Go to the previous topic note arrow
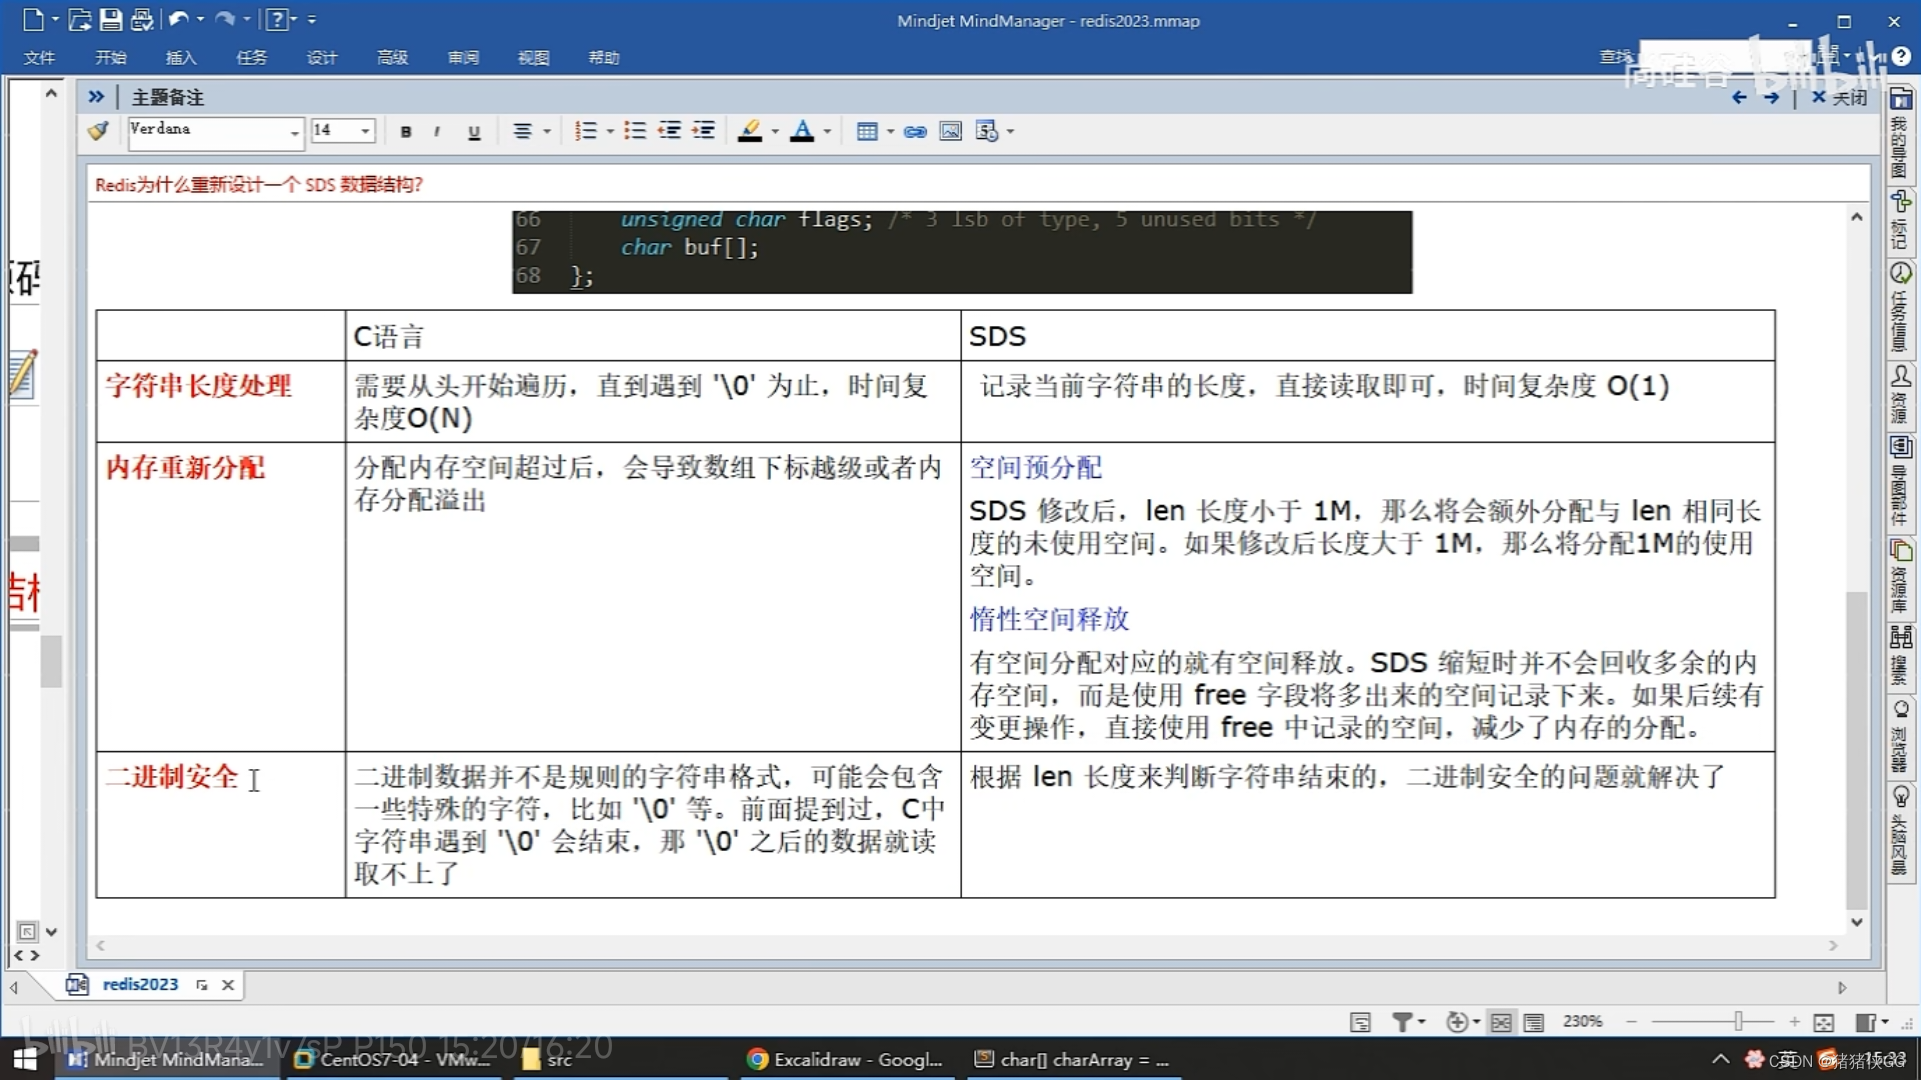 click(1739, 97)
